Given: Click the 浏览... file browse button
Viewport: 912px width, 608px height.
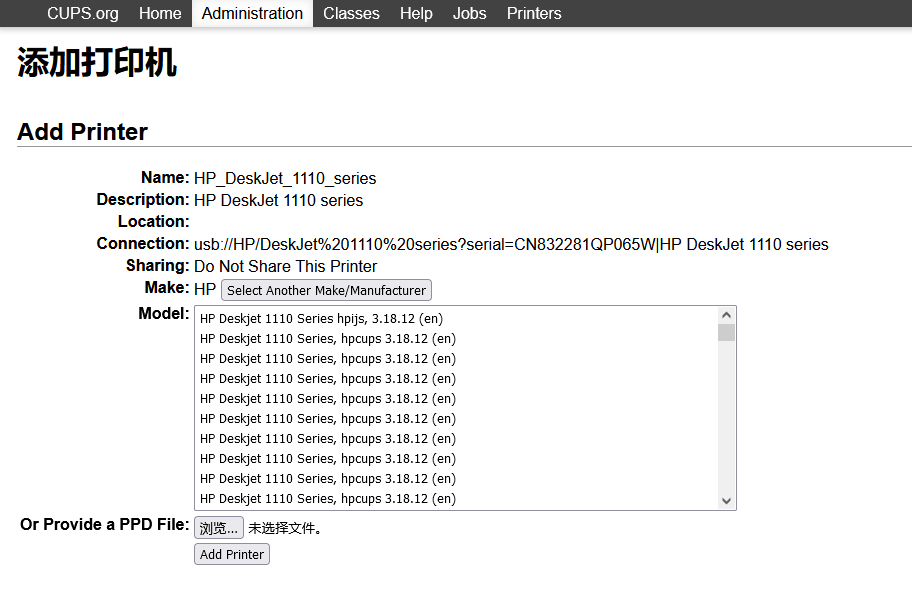Looking at the screenshot, I should point(219,528).
